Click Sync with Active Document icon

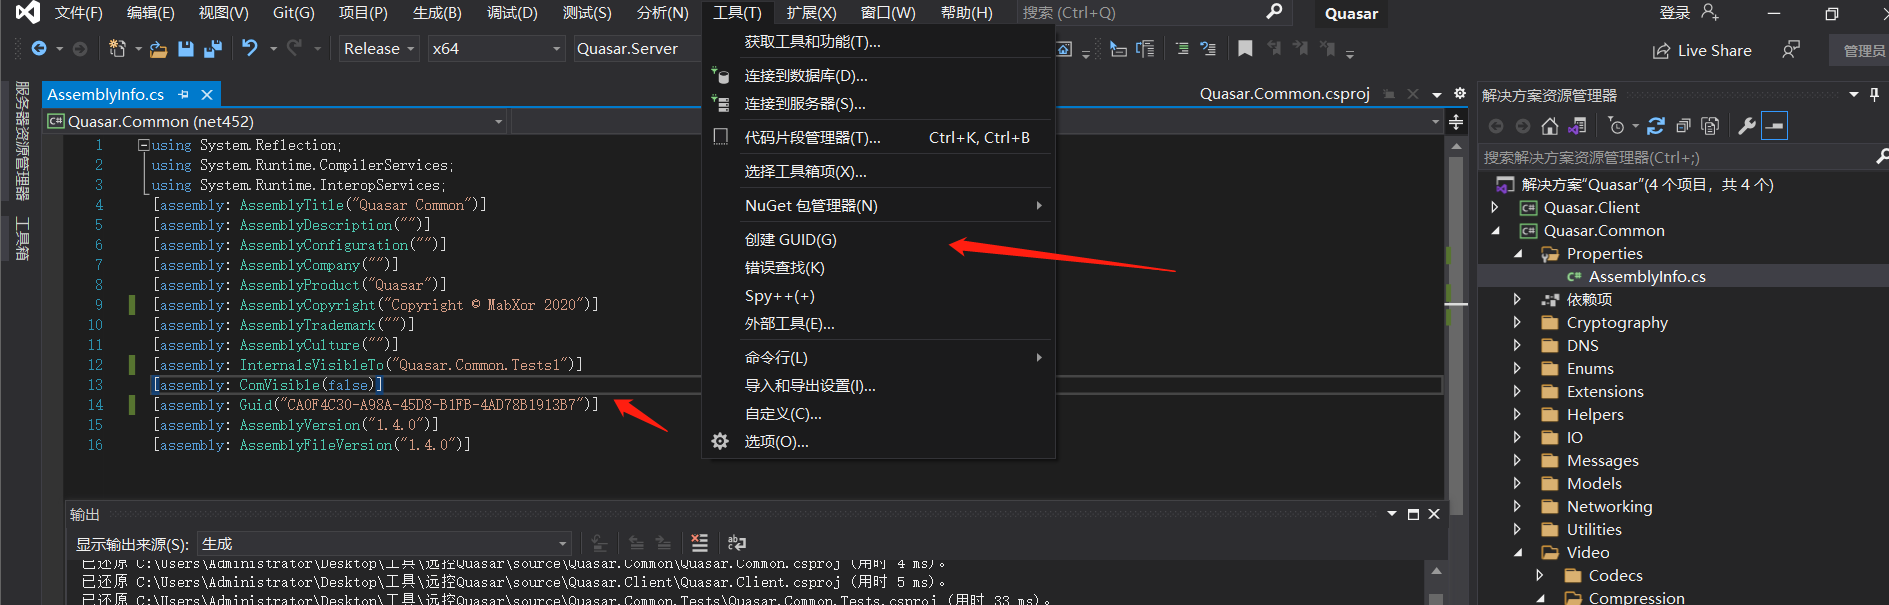coord(1656,126)
